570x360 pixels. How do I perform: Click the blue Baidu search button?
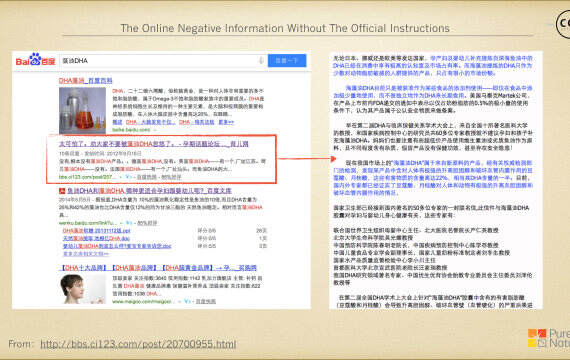tap(287, 60)
